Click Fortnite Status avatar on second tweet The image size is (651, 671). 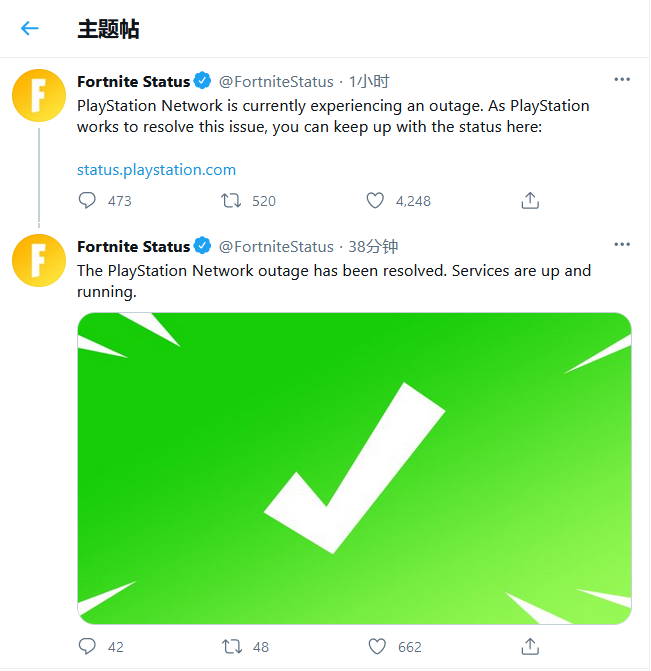[39, 261]
